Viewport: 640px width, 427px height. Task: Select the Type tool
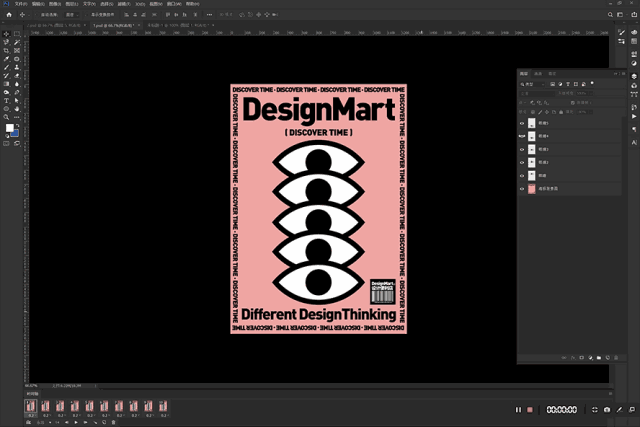(6, 101)
